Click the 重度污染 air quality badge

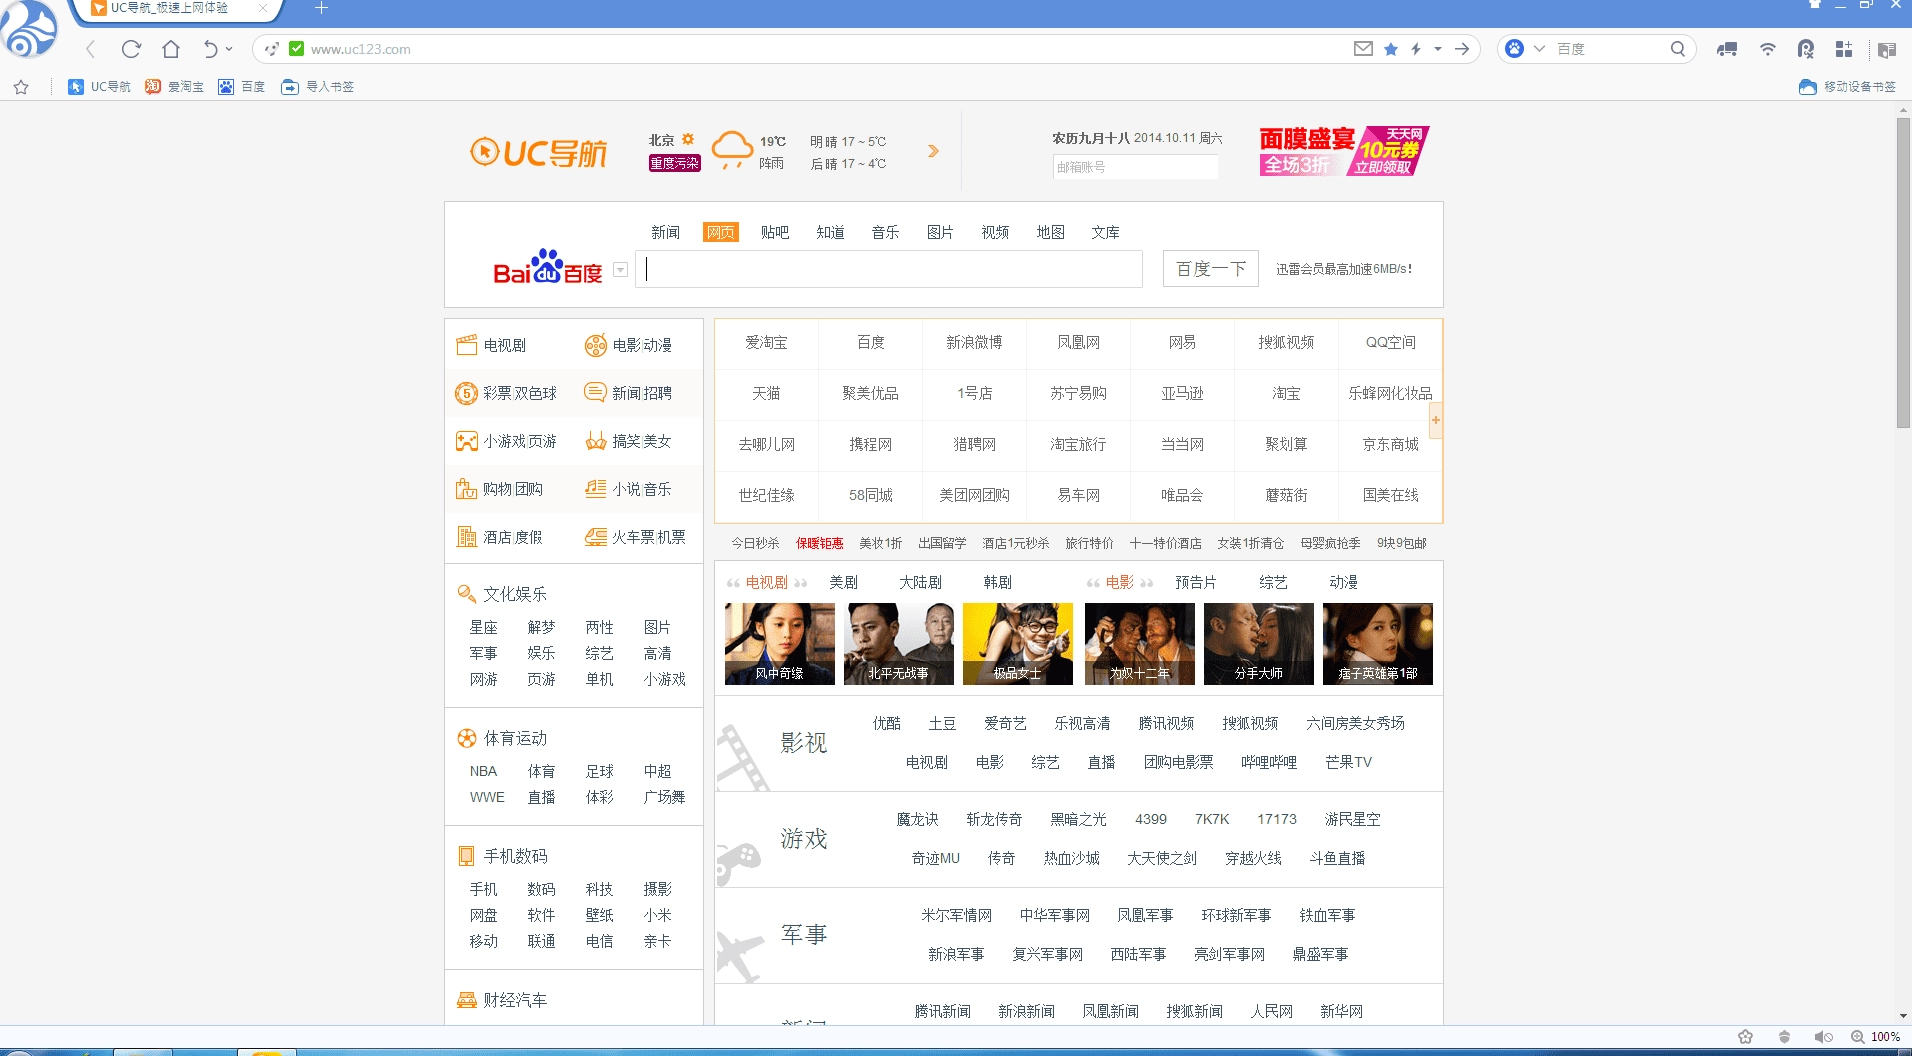[675, 163]
